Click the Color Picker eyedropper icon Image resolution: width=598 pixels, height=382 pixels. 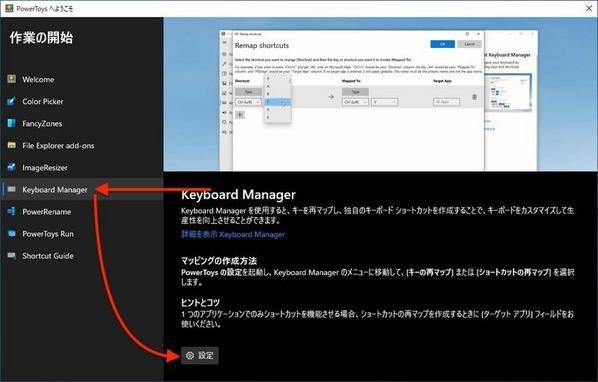(x=12, y=101)
